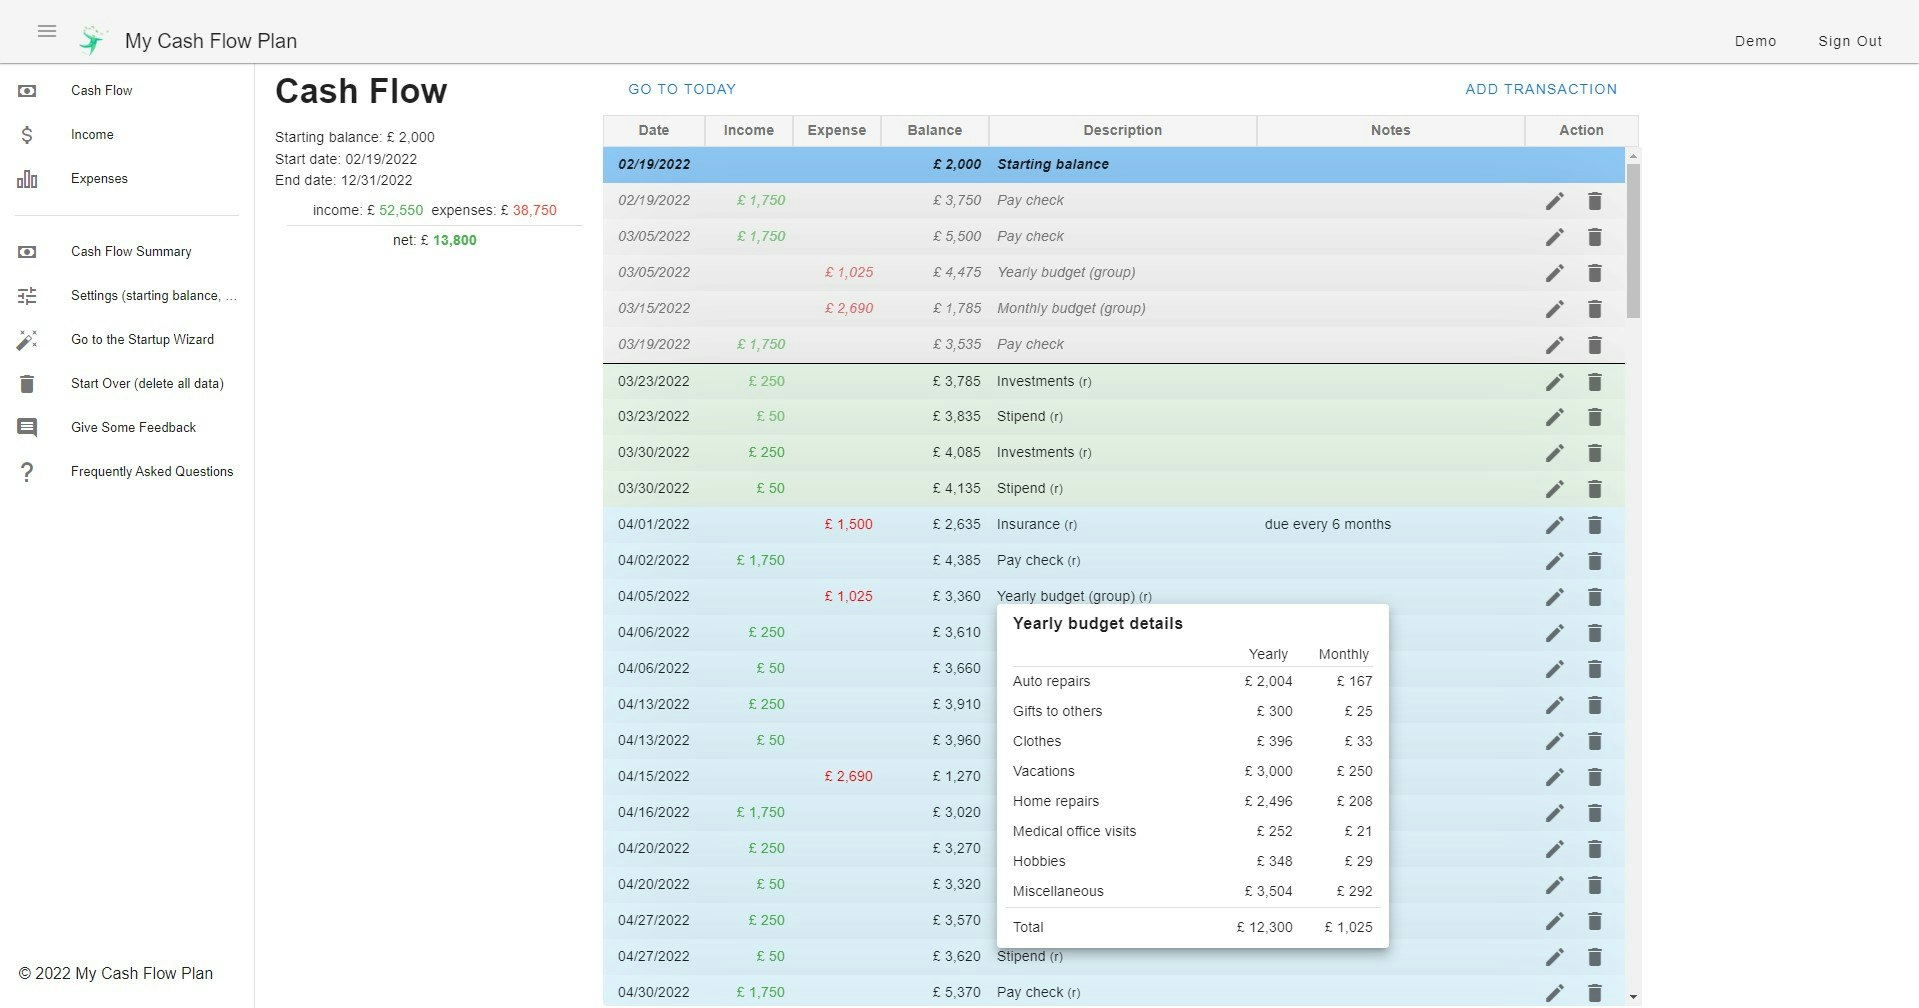The height and width of the screenshot is (1008, 1919).
Task: Edit the Monthly budget group entry
Action: (1554, 309)
